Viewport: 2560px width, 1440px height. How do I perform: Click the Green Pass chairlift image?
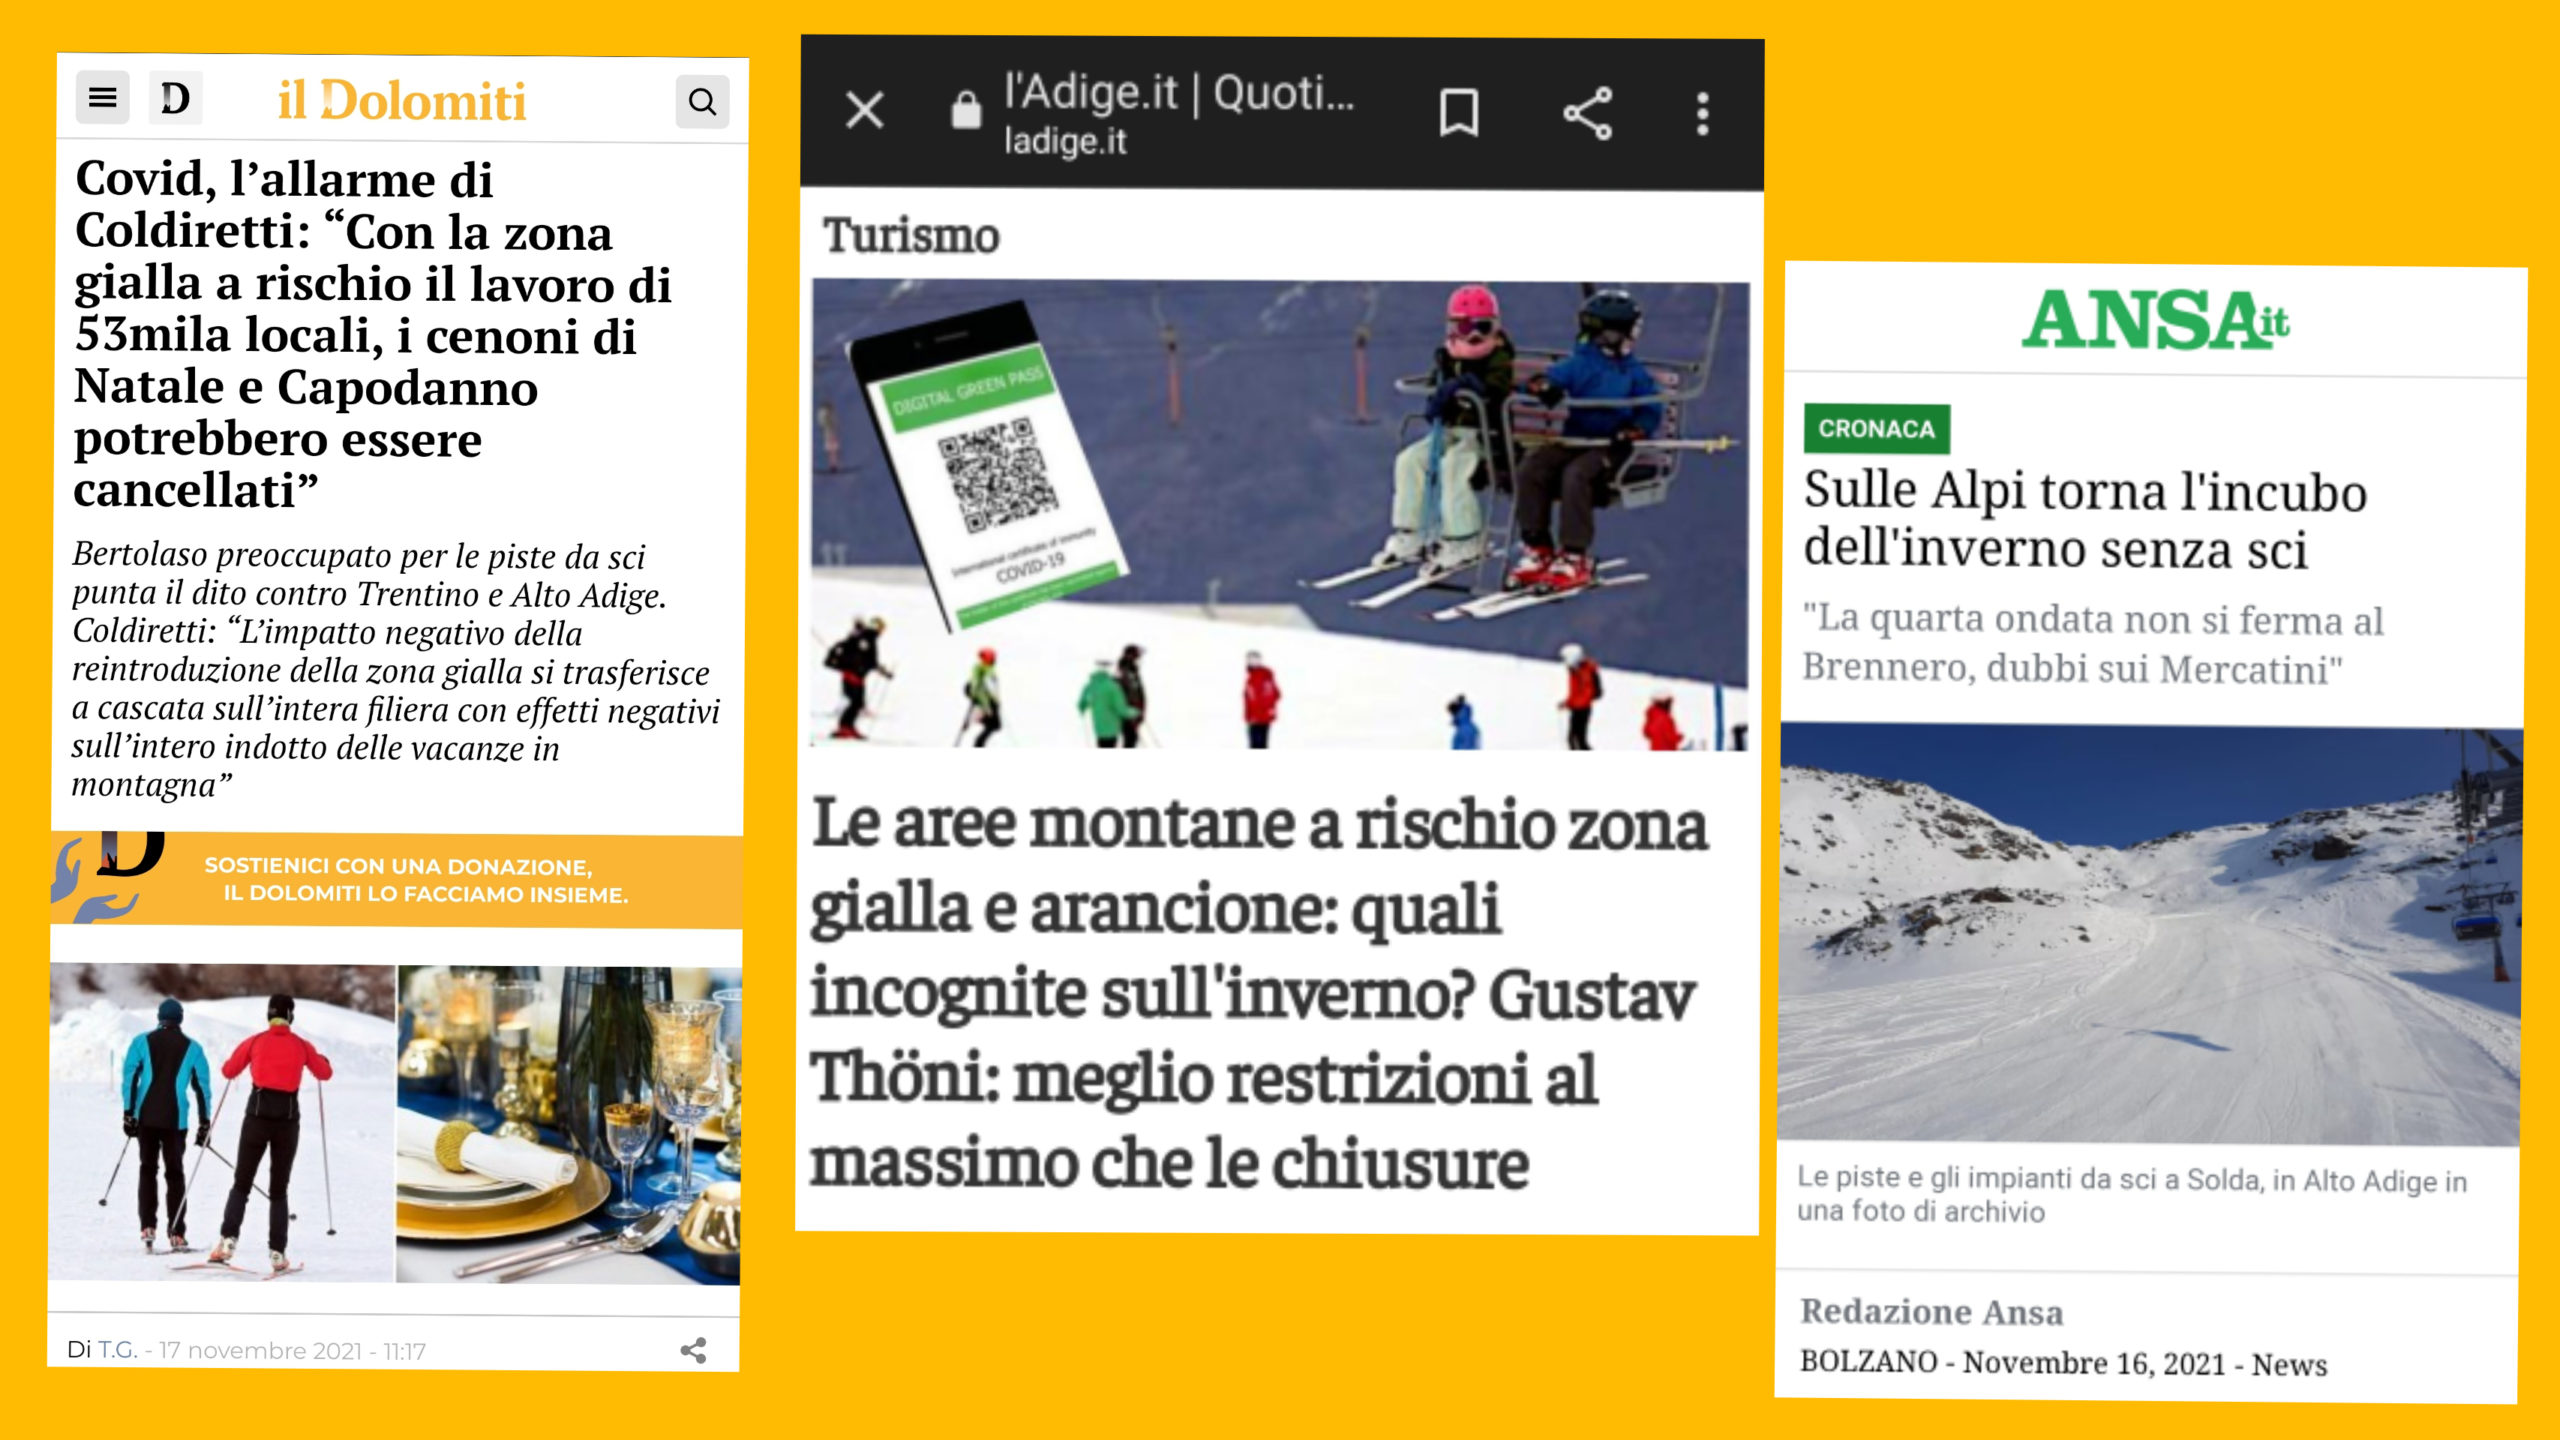click(1280, 514)
